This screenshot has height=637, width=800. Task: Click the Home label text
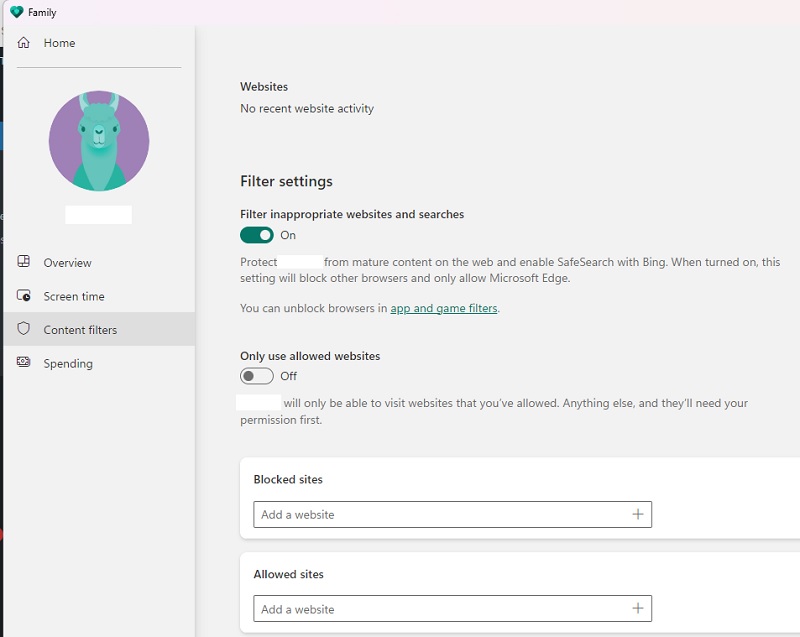pos(59,43)
